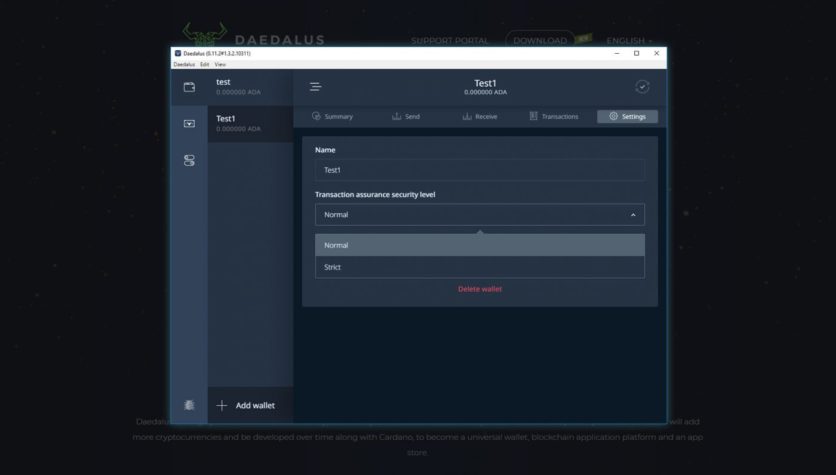Click the Delete wallet link
This screenshot has height=475, width=836.
pos(480,289)
